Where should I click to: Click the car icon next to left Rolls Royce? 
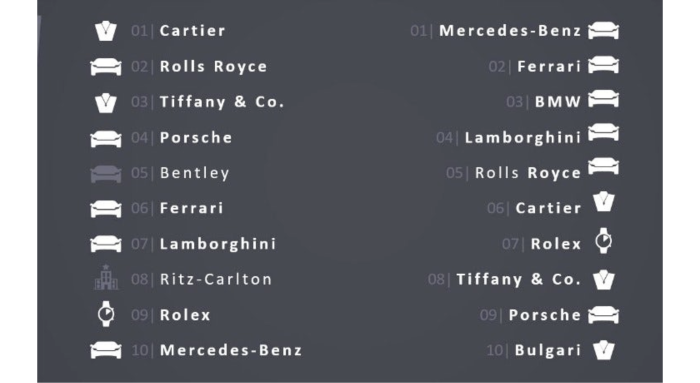(106, 67)
